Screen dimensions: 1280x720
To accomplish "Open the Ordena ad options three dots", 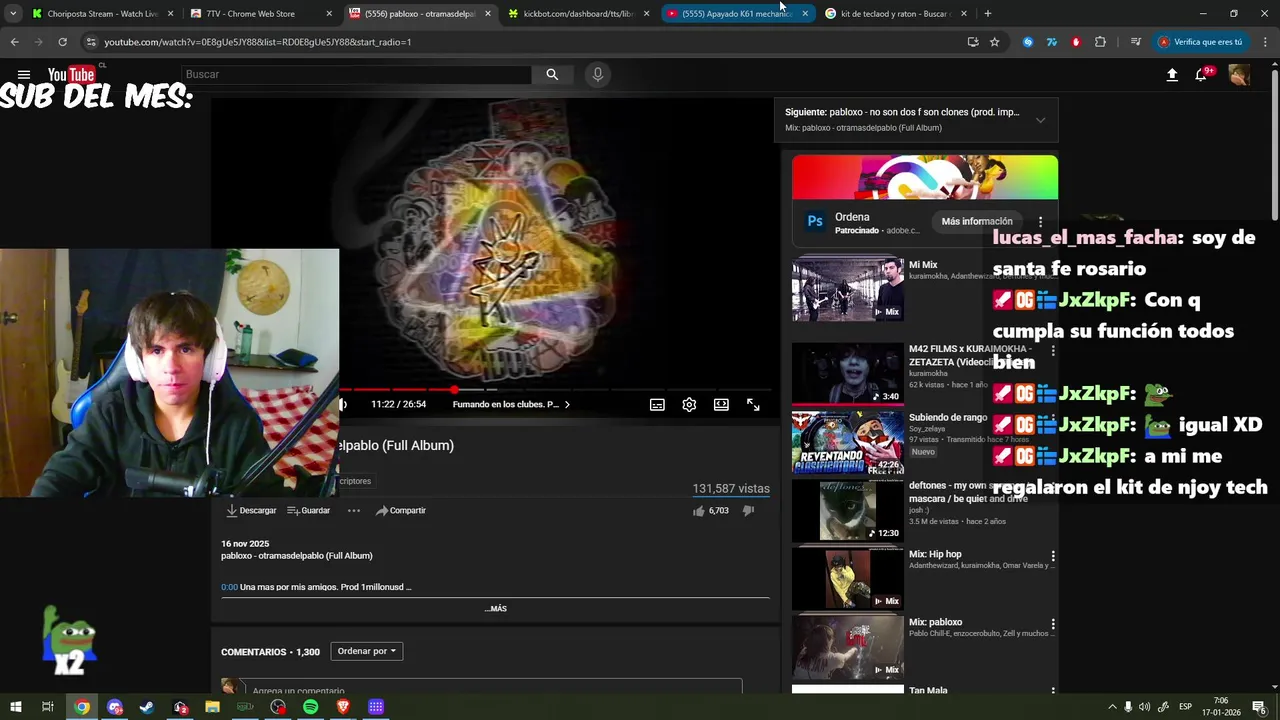I will click(1040, 221).
